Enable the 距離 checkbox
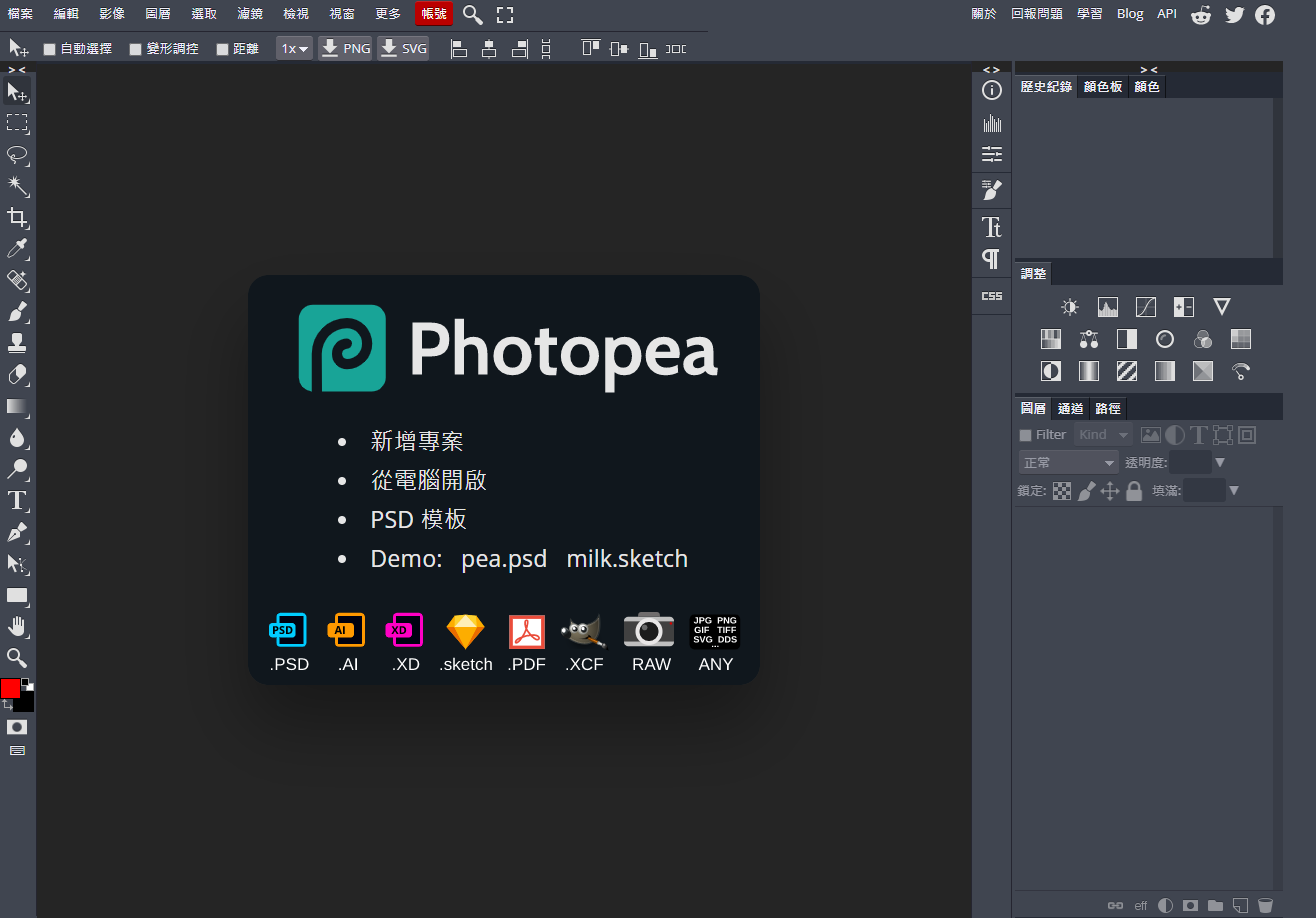 222,49
